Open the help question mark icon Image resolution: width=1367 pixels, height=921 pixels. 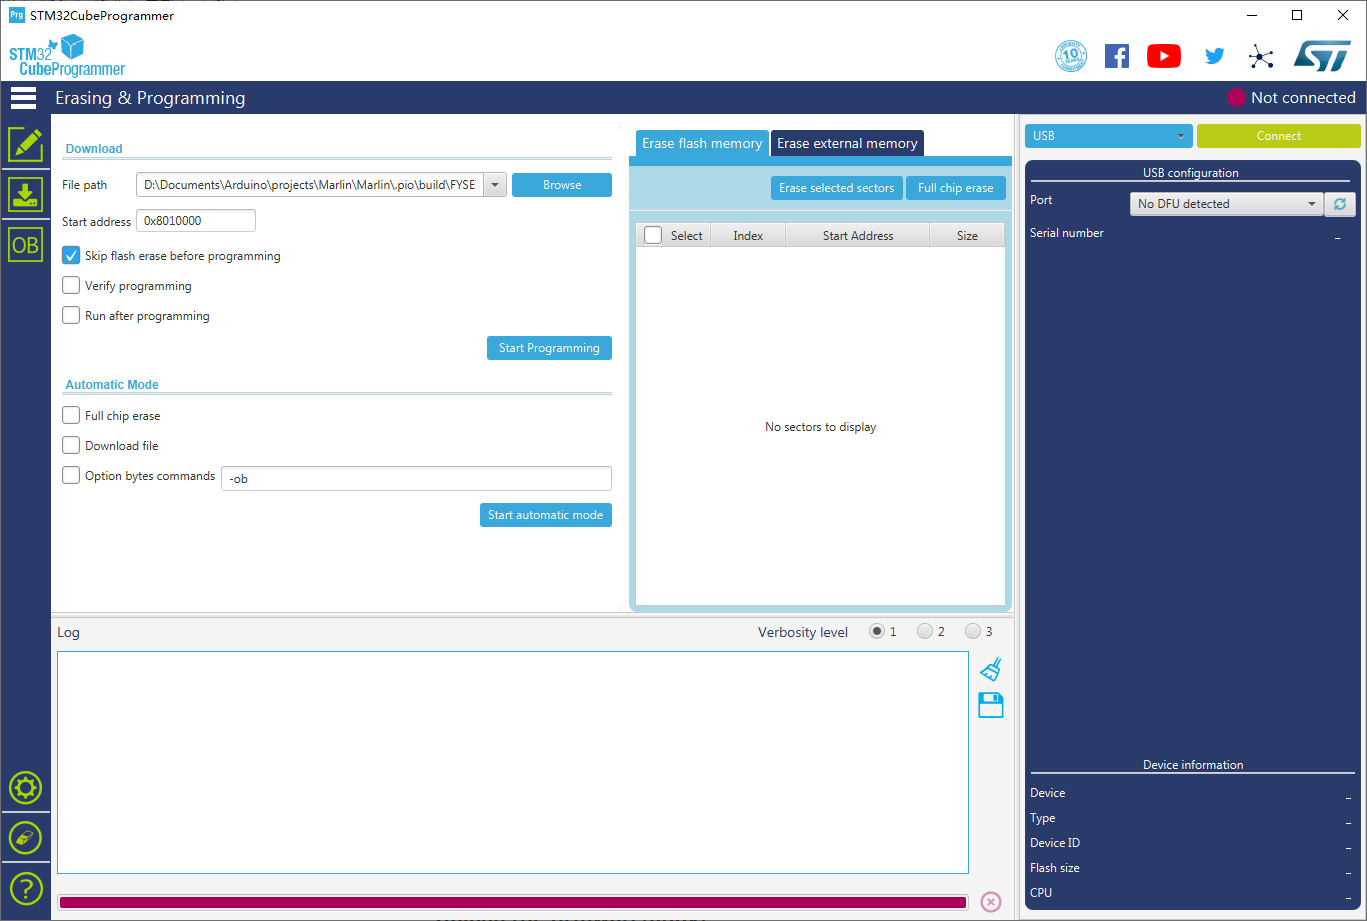coord(26,888)
